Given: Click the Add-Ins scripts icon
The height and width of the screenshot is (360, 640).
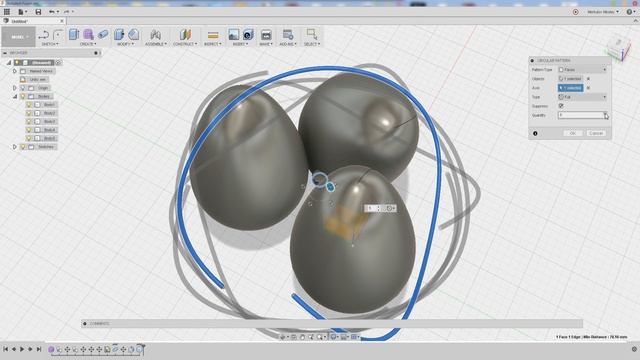Looking at the screenshot, I should tap(287, 35).
